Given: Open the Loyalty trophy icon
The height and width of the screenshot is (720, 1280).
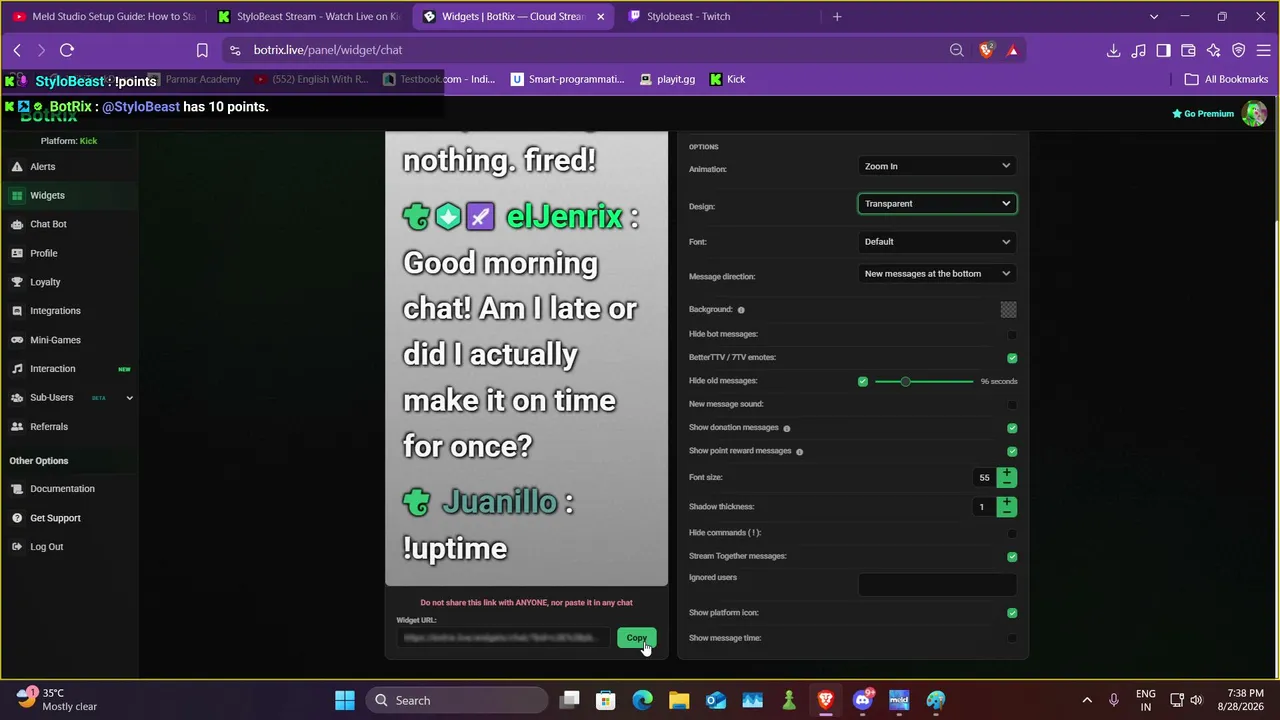Looking at the screenshot, I should pyautogui.click(x=17, y=283).
